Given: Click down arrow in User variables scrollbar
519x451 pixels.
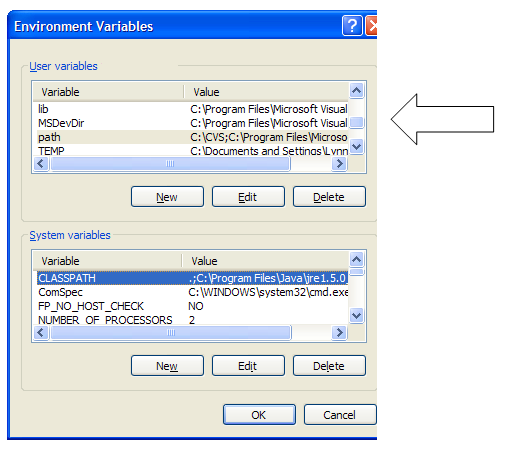Looking at the screenshot, I should click(357, 147).
